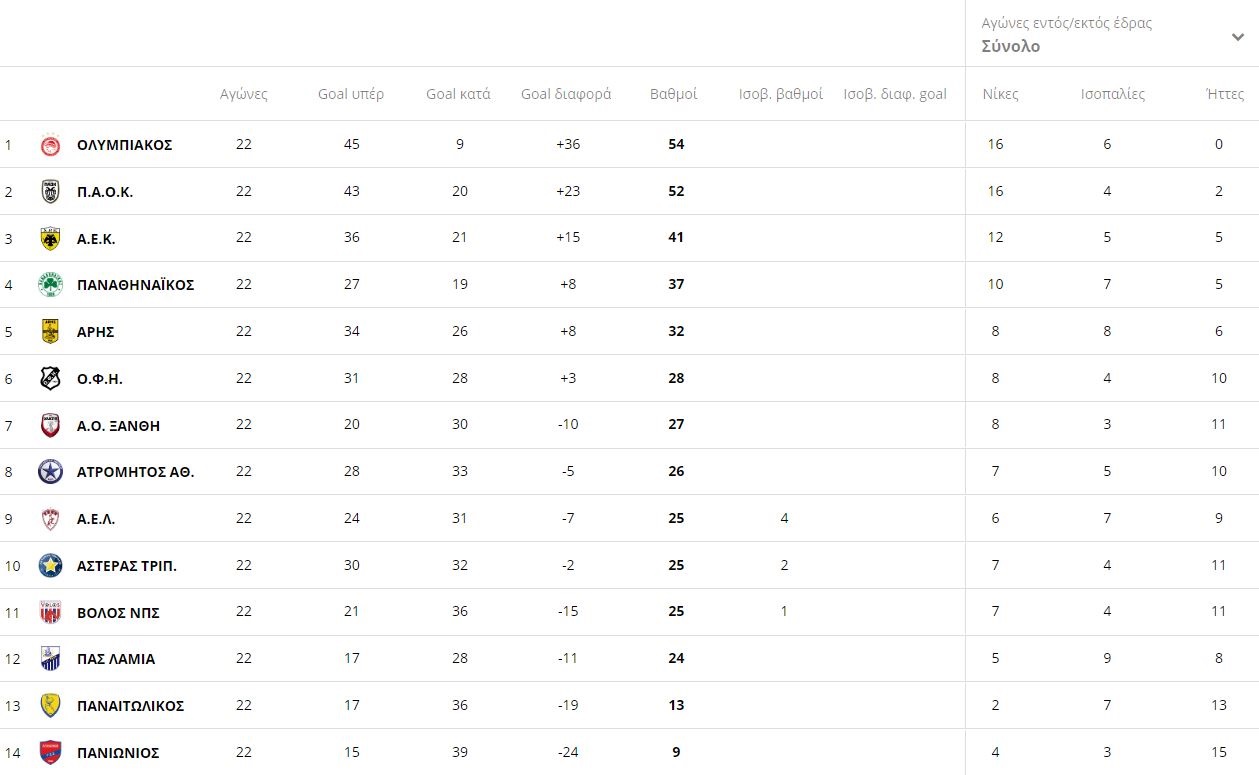The image size is (1259, 775).
Task: Select the Α.Ο. ΞΑΝΘΗ team name
Action: click(x=118, y=426)
